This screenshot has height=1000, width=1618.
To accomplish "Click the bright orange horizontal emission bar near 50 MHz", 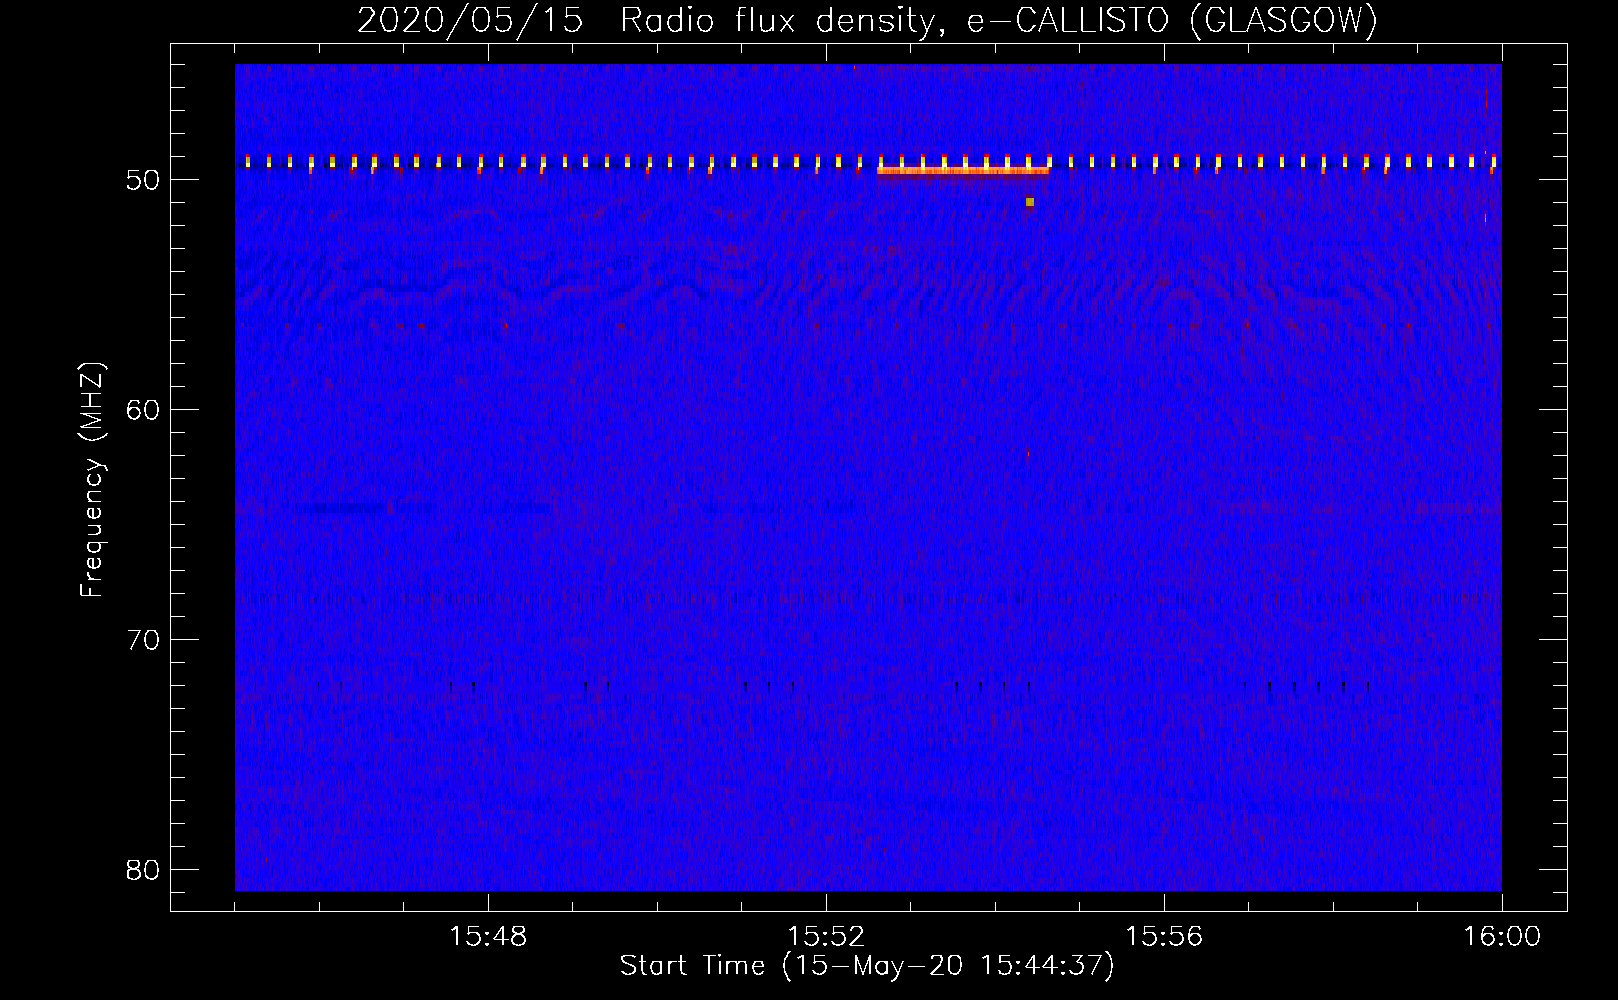I will pos(963,171).
